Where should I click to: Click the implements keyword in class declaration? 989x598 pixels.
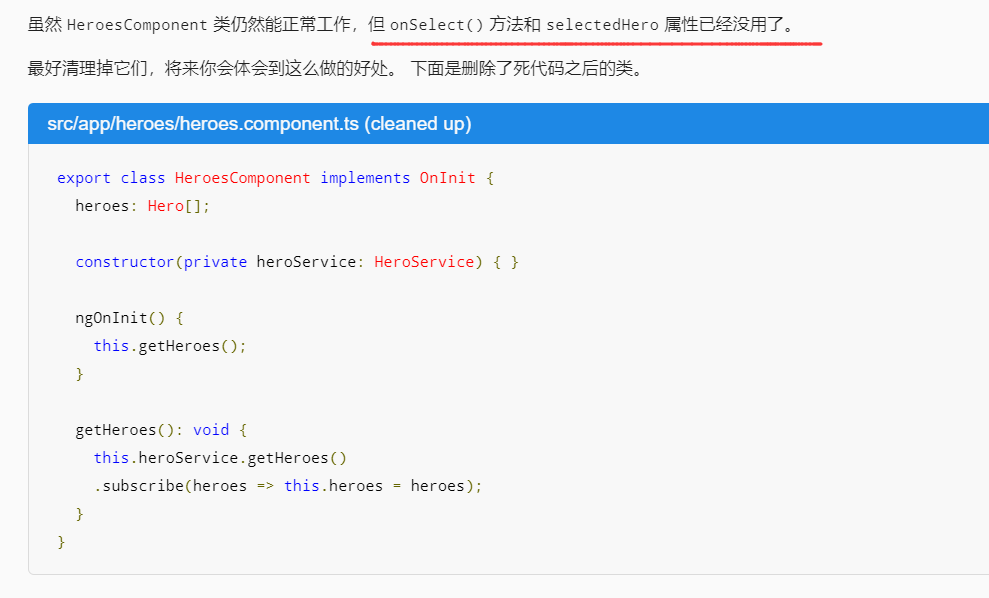[x=365, y=178]
